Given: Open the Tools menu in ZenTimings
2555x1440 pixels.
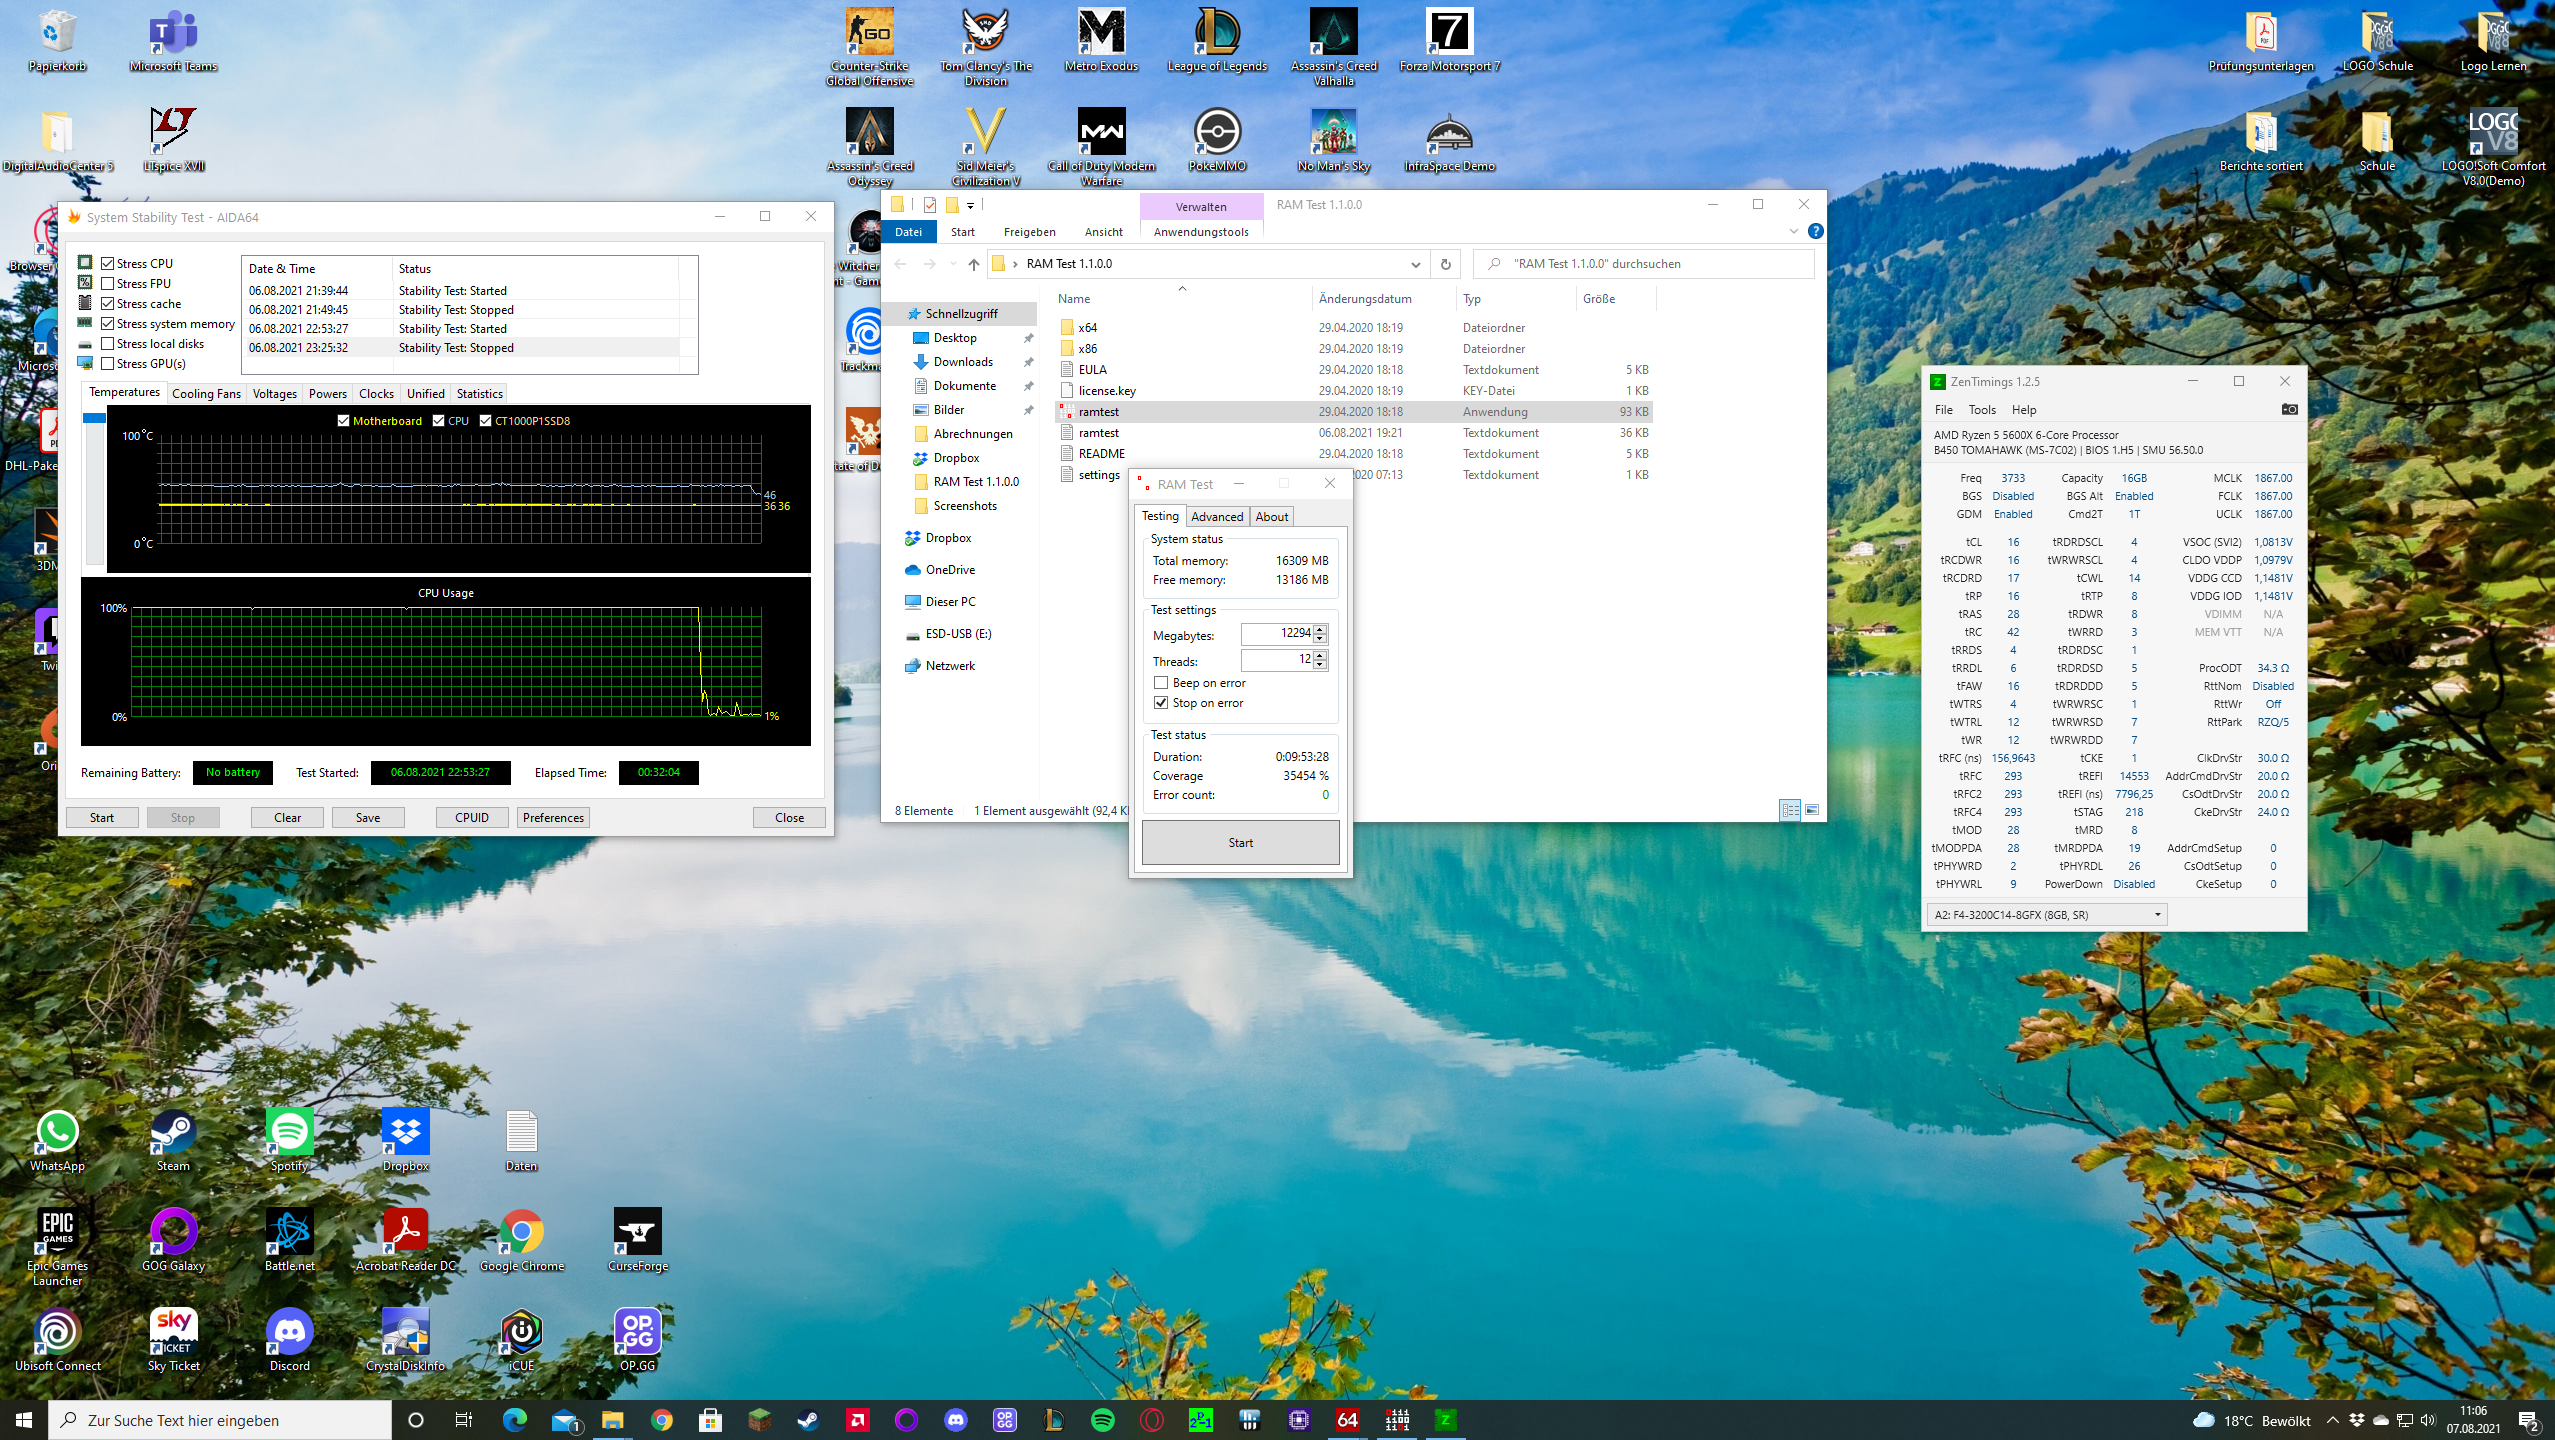Looking at the screenshot, I should 1981,410.
